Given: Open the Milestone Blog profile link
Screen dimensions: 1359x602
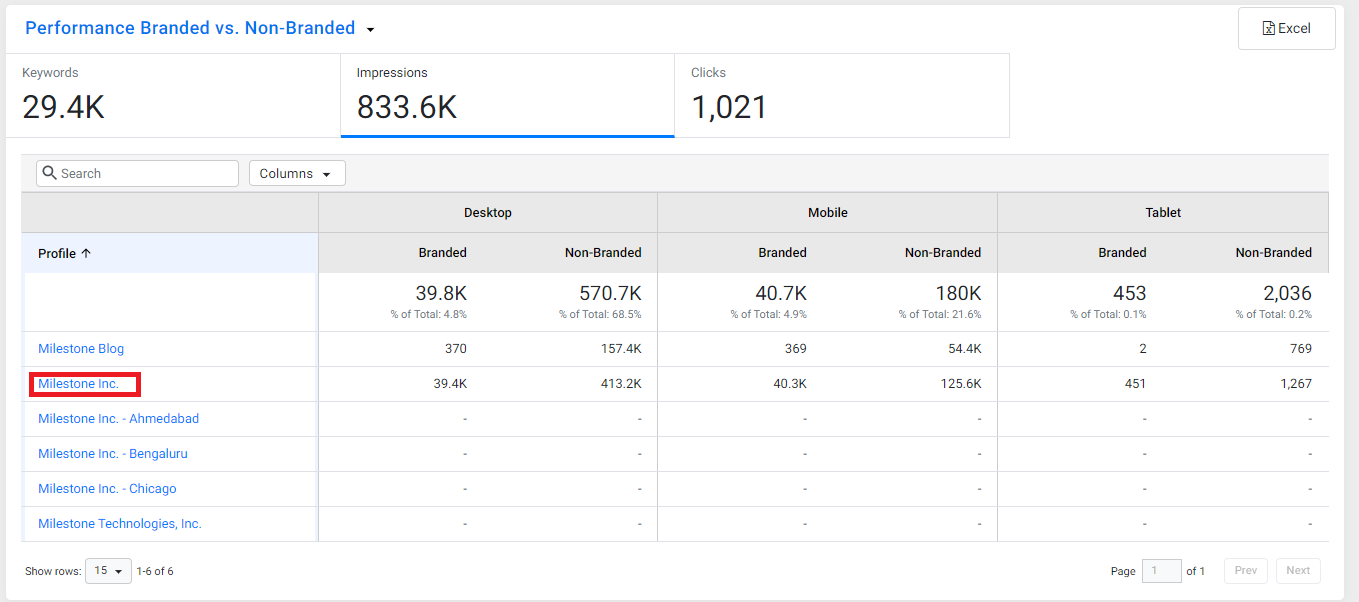Looking at the screenshot, I should tap(81, 349).
